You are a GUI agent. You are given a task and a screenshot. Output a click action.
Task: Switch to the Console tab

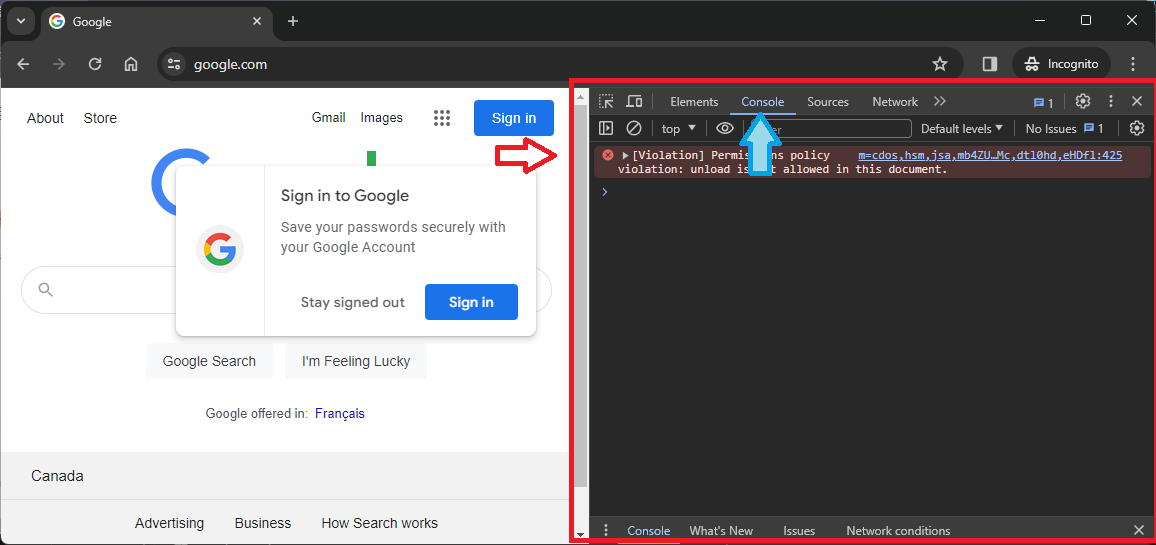pyautogui.click(x=763, y=102)
